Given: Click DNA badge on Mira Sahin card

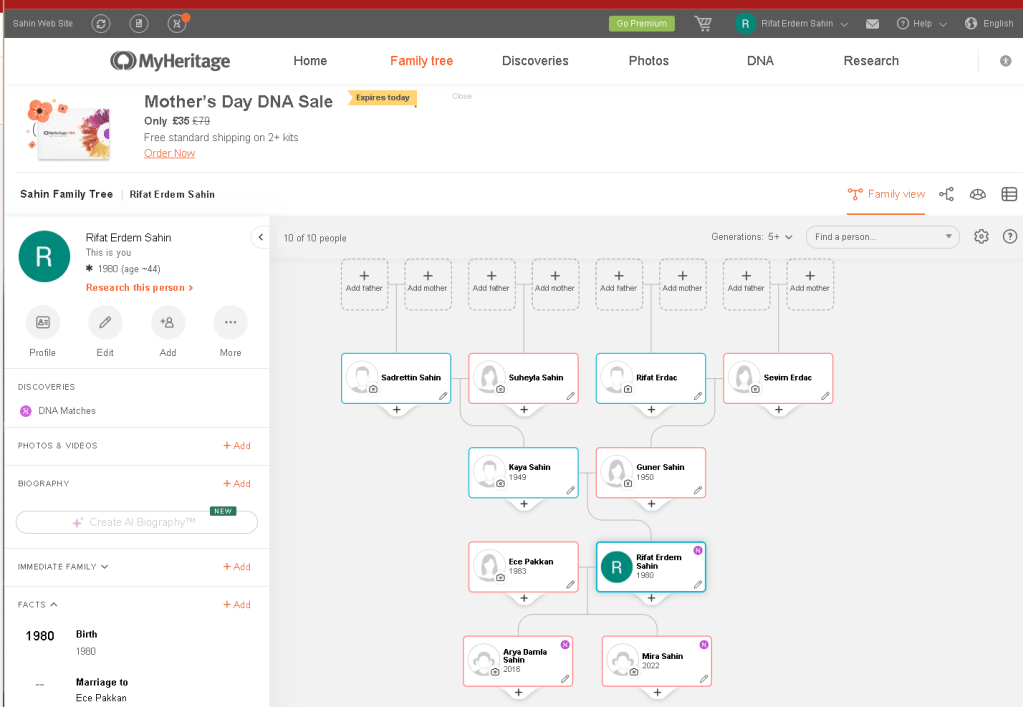Looking at the screenshot, I should [x=704, y=644].
